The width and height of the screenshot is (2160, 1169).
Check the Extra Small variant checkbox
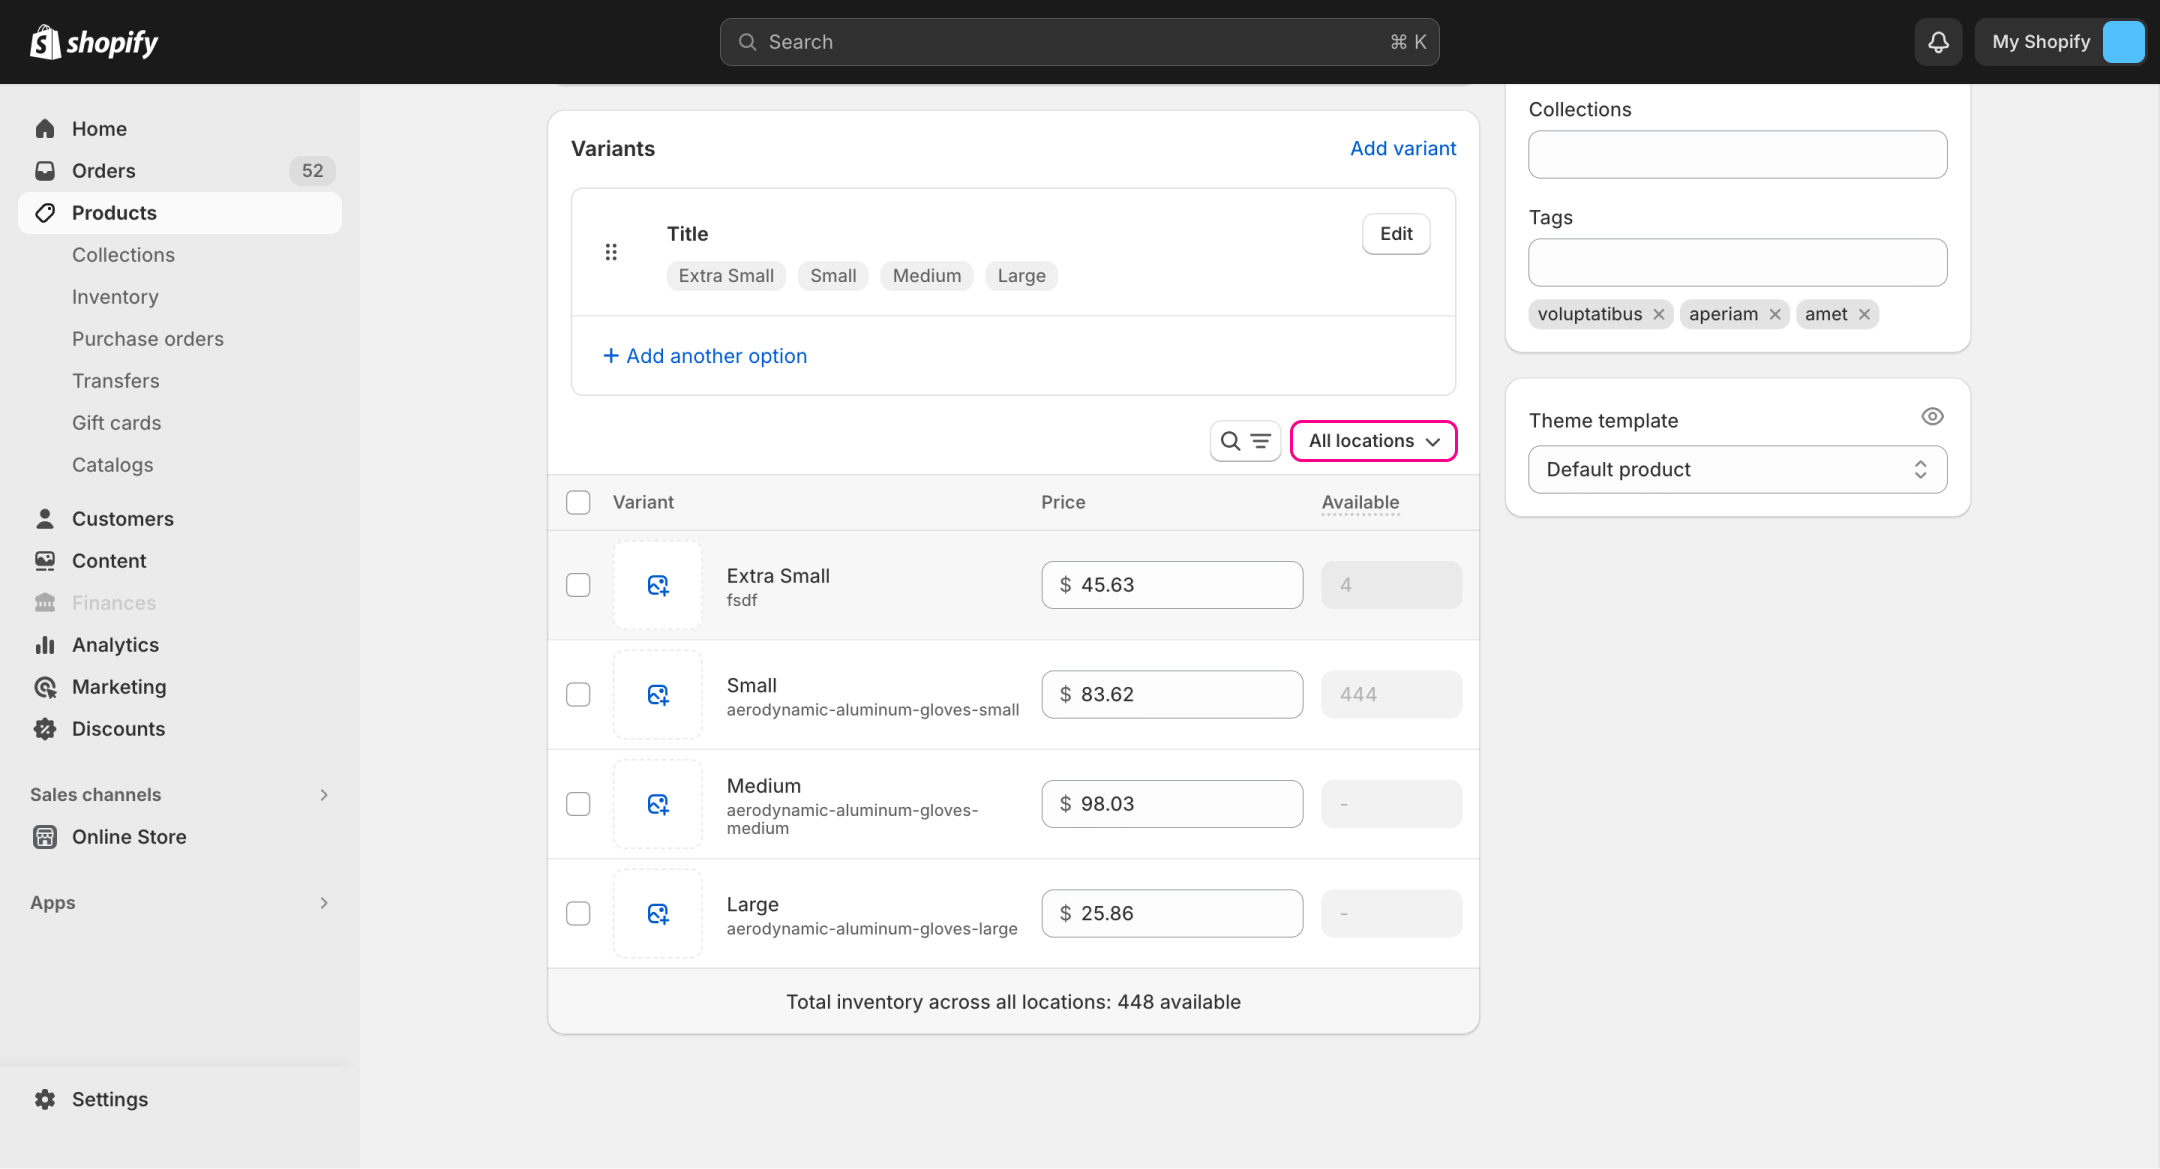pos(578,585)
